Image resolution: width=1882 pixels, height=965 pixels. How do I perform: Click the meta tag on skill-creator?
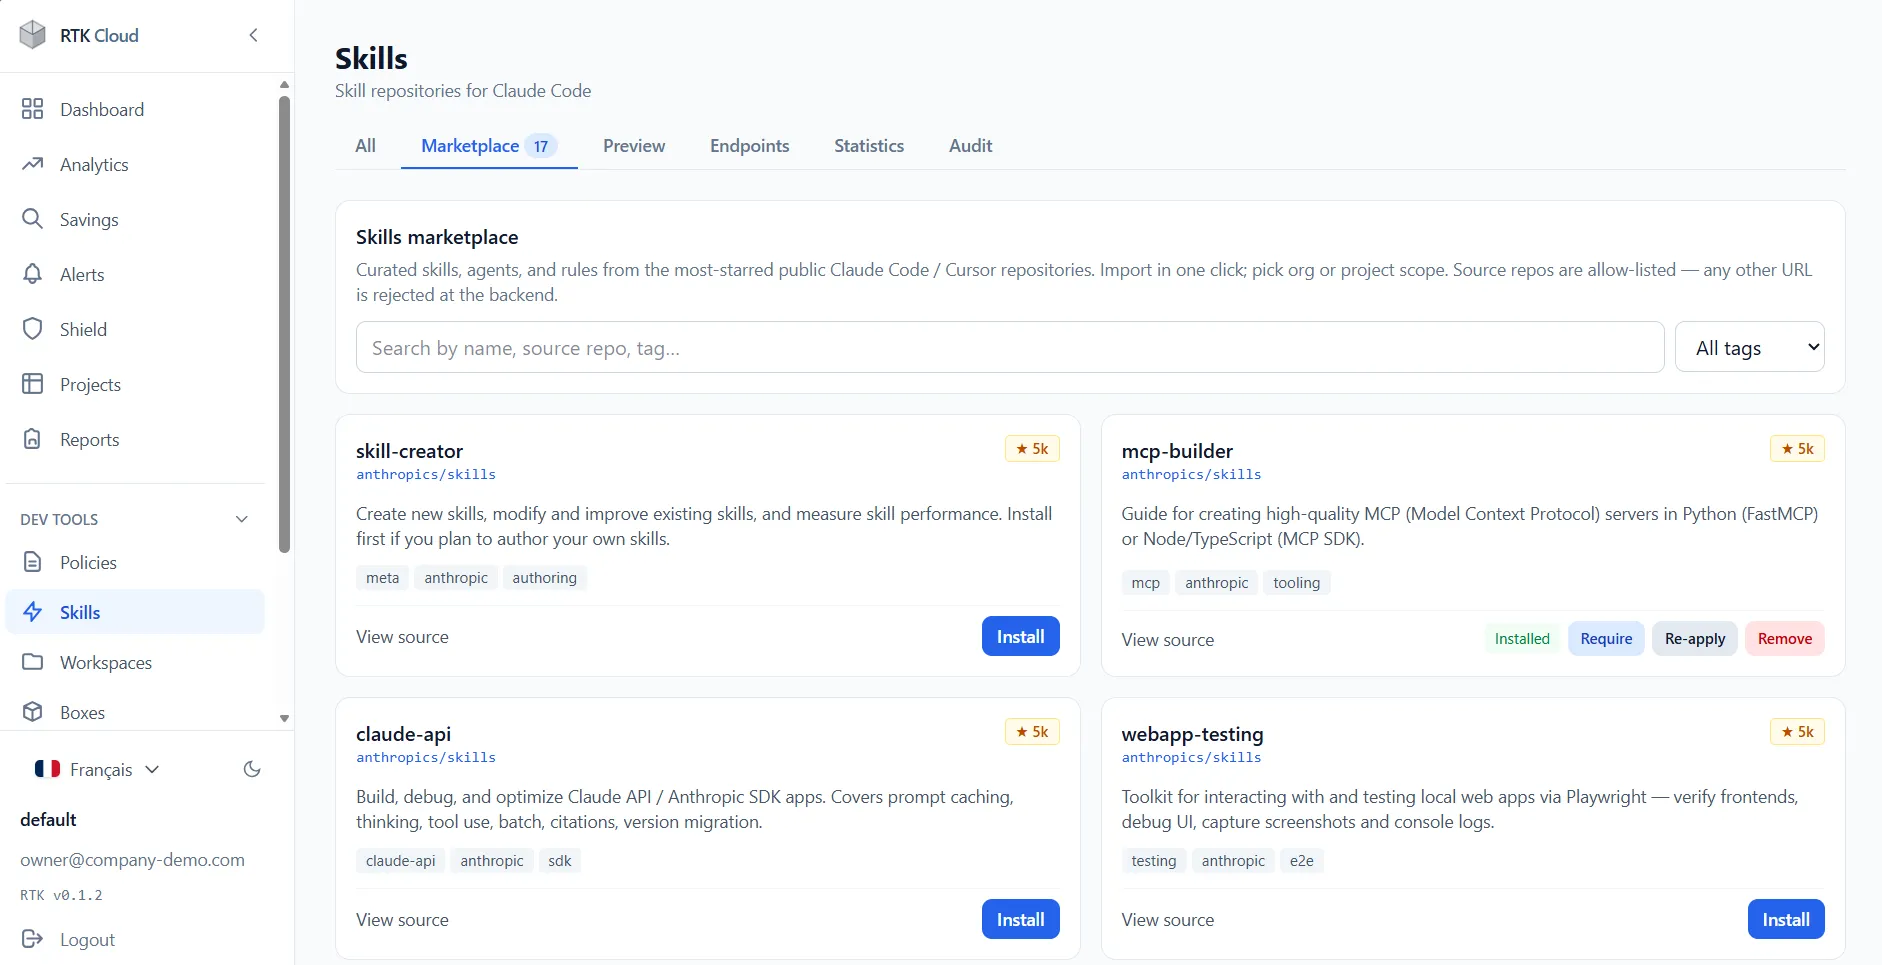[382, 578]
